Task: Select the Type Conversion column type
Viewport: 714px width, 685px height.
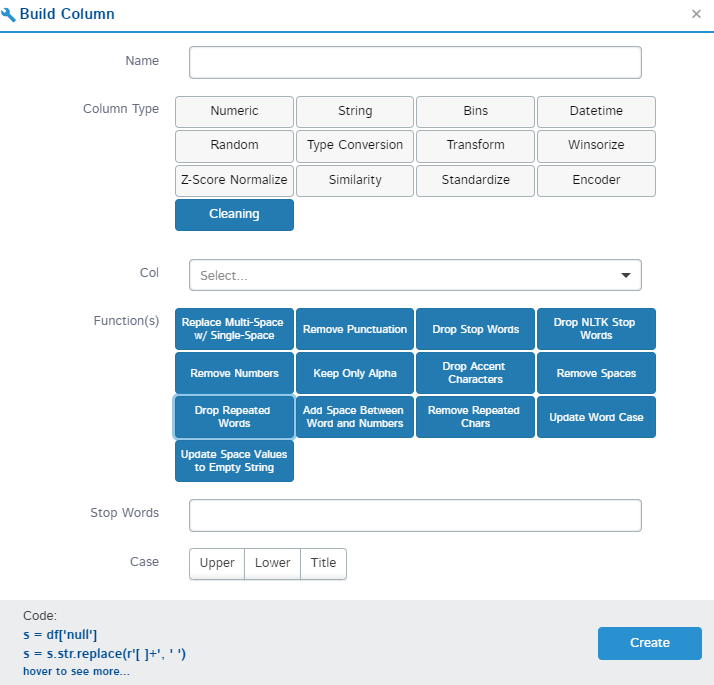Action: [x=355, y=146]
